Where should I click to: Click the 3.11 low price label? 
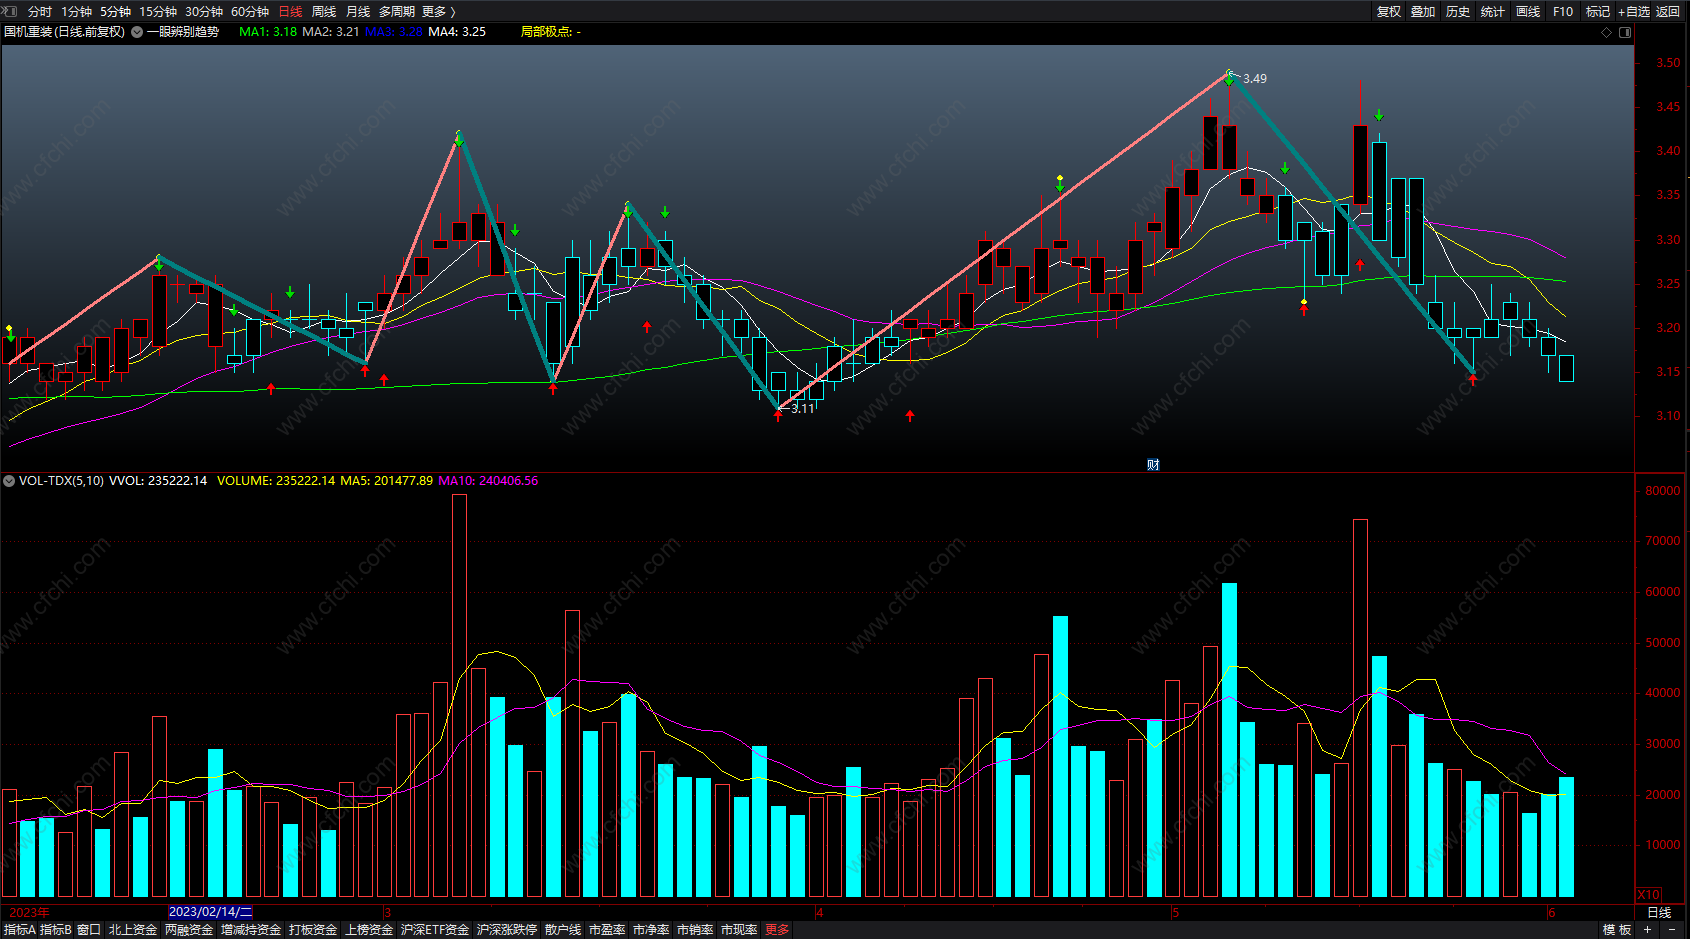pyautogui.click(x=803, y=409)
